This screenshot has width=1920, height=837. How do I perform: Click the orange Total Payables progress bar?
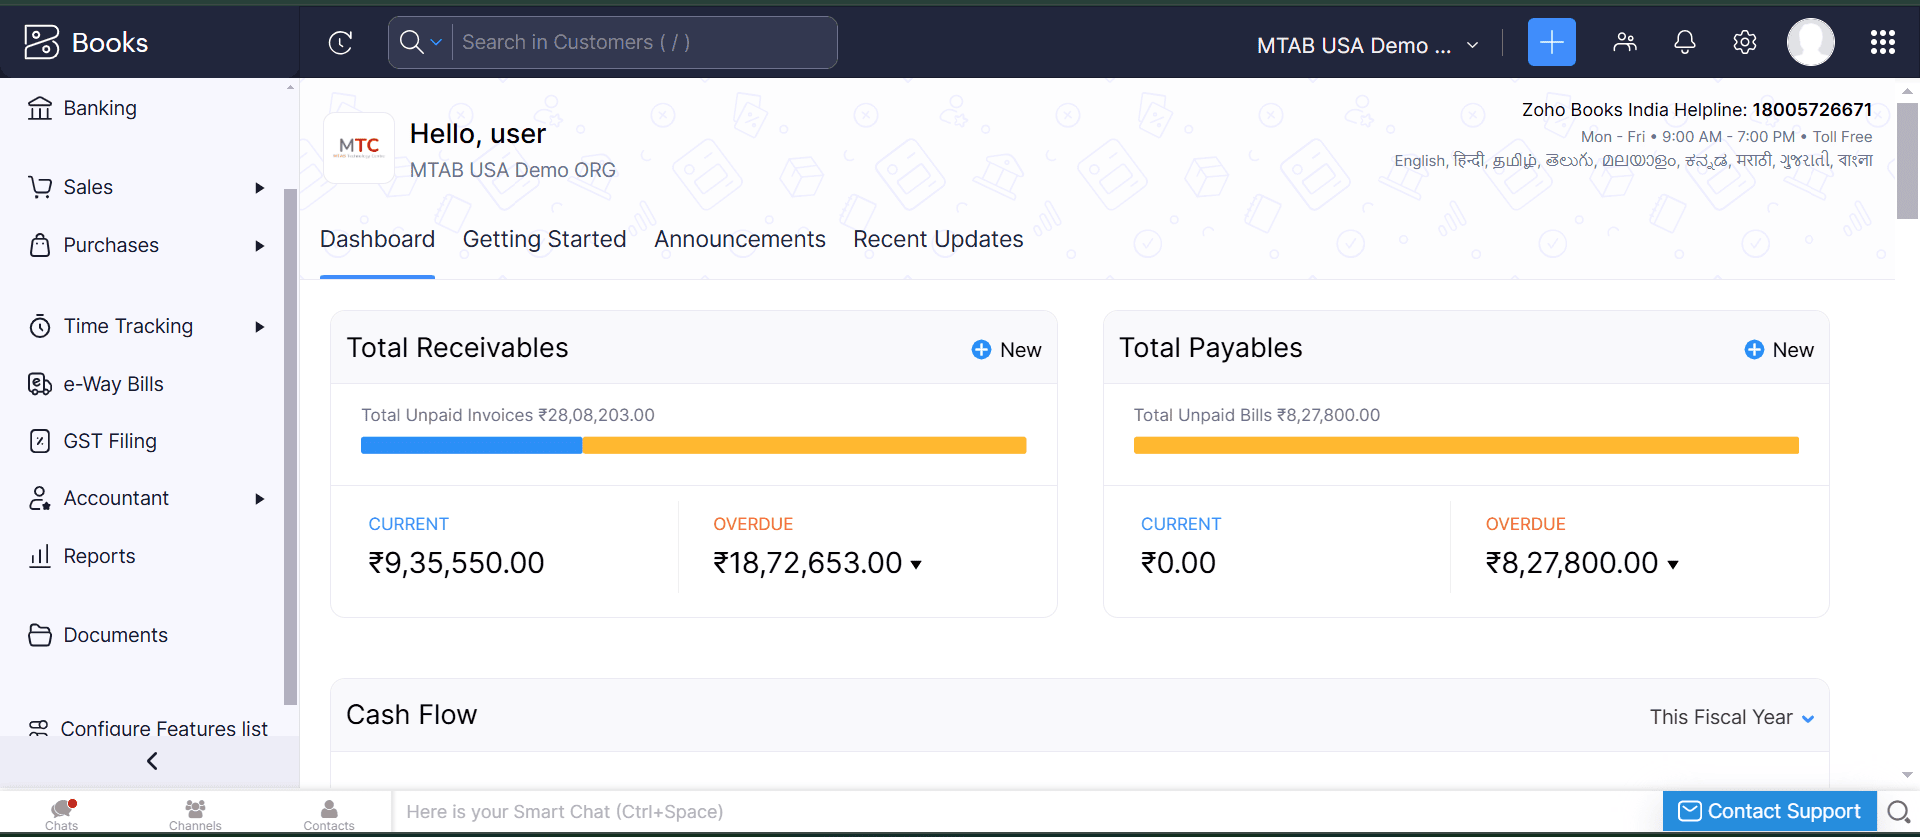[x=1466, y=445]
